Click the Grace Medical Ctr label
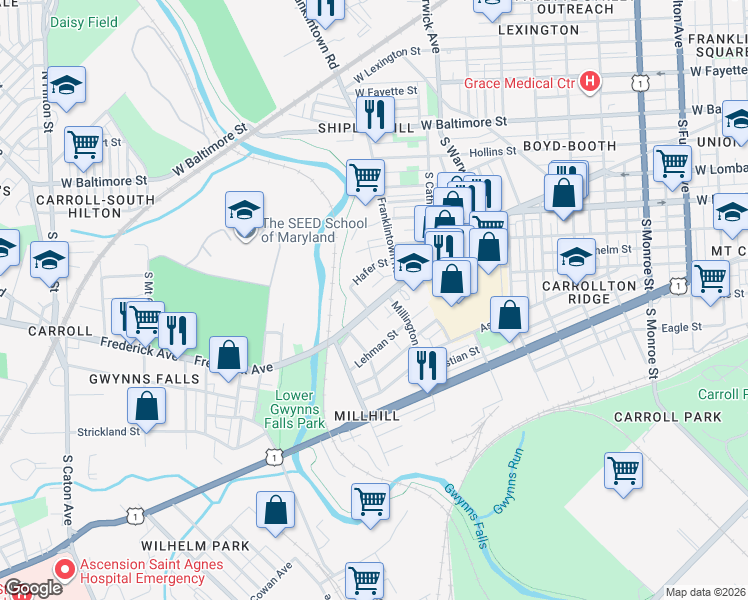Viewport: 748px width, 600px height. 519,83
